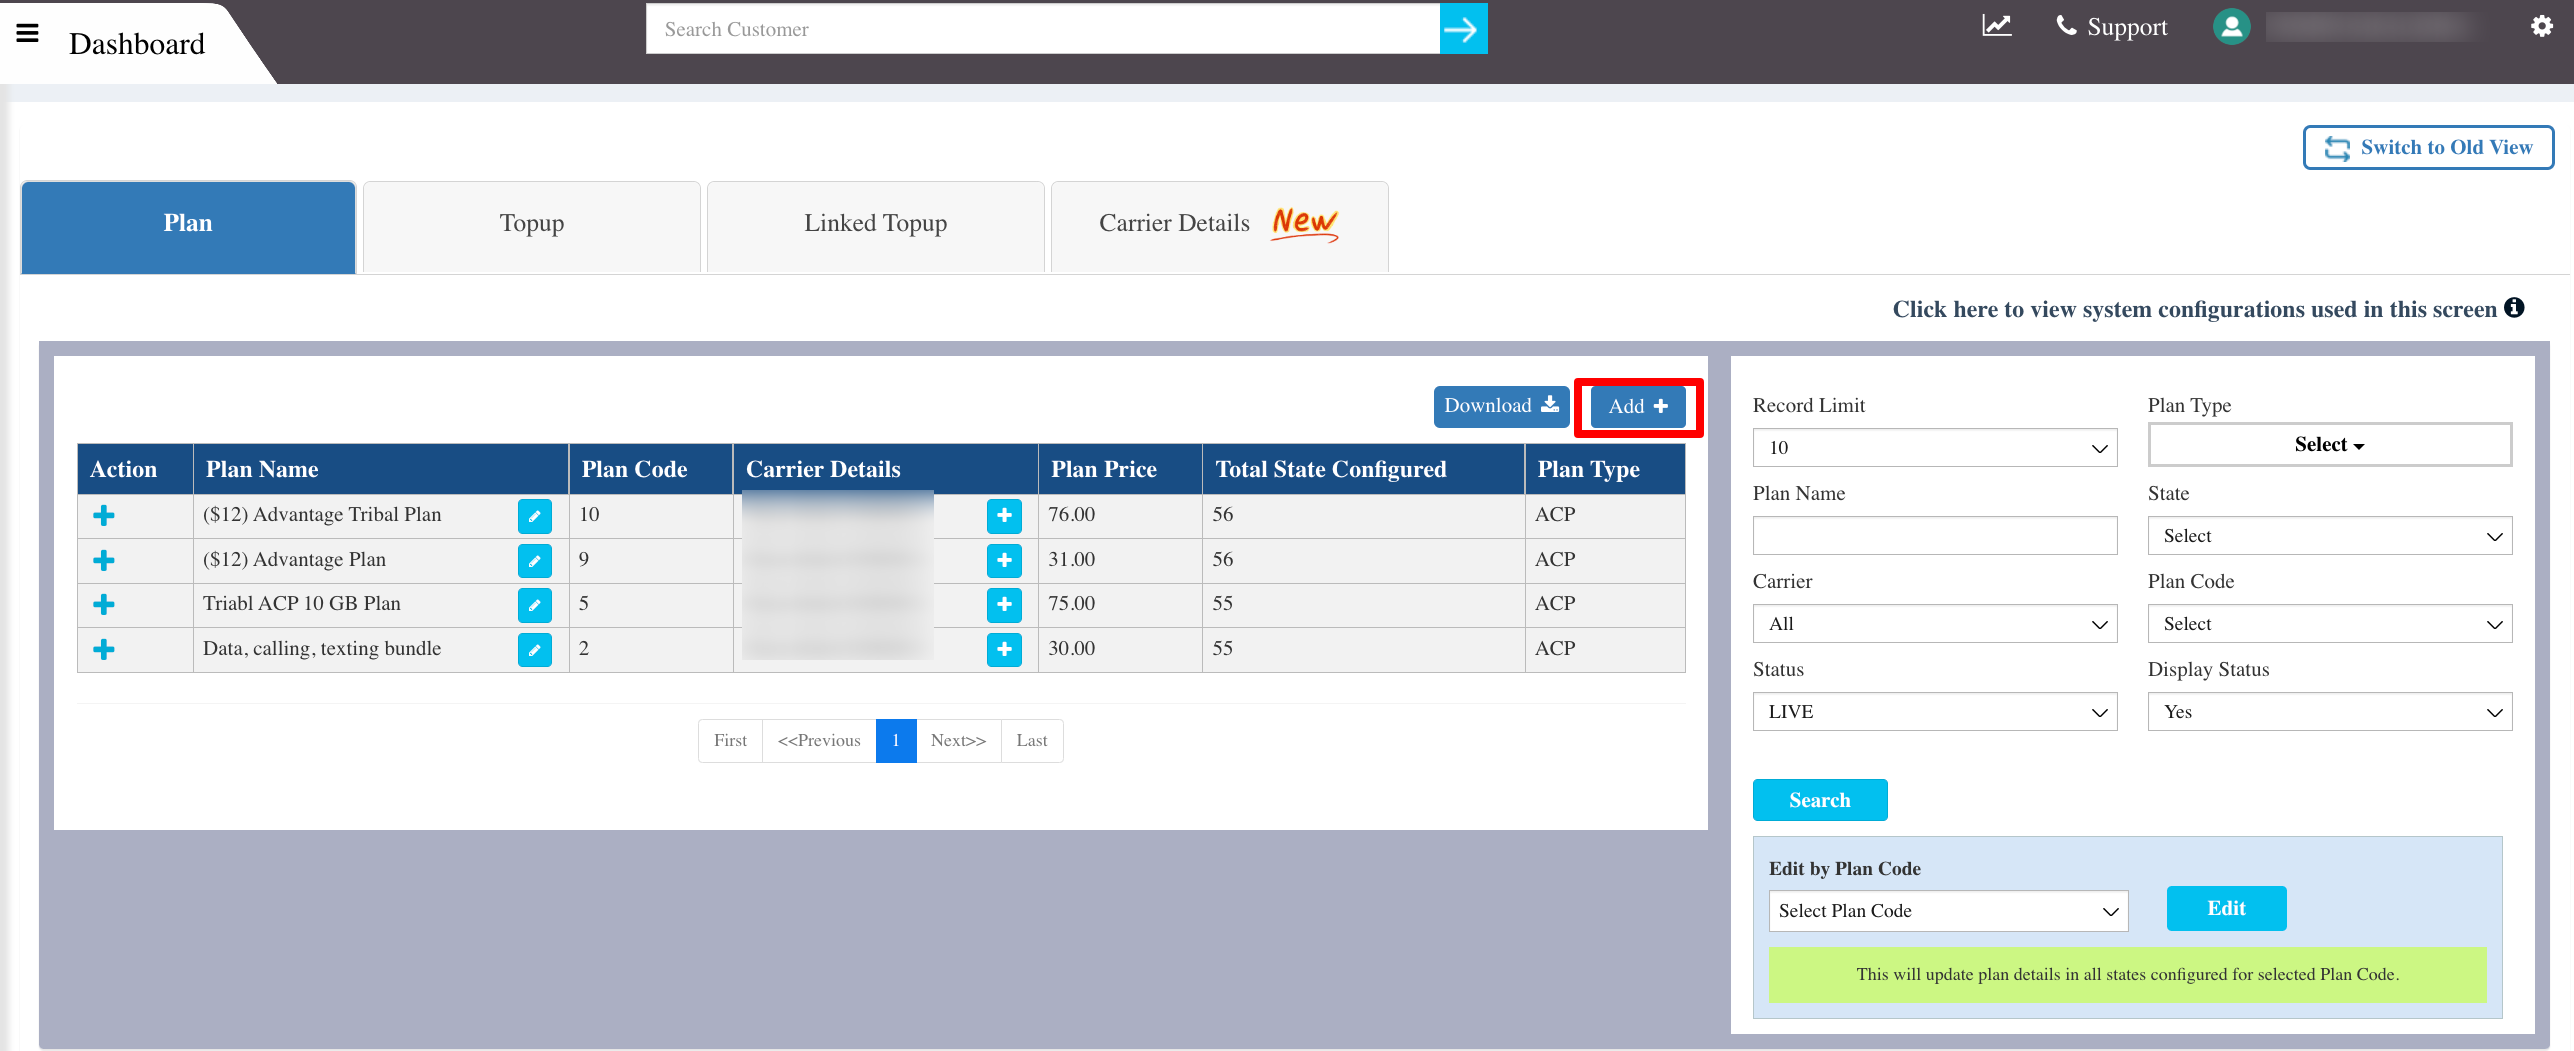The image size is (2574, 1051).
Task: Click the plus icon beside Triabl ACP 10 GB Plan
Action: (x=104, y=604)
